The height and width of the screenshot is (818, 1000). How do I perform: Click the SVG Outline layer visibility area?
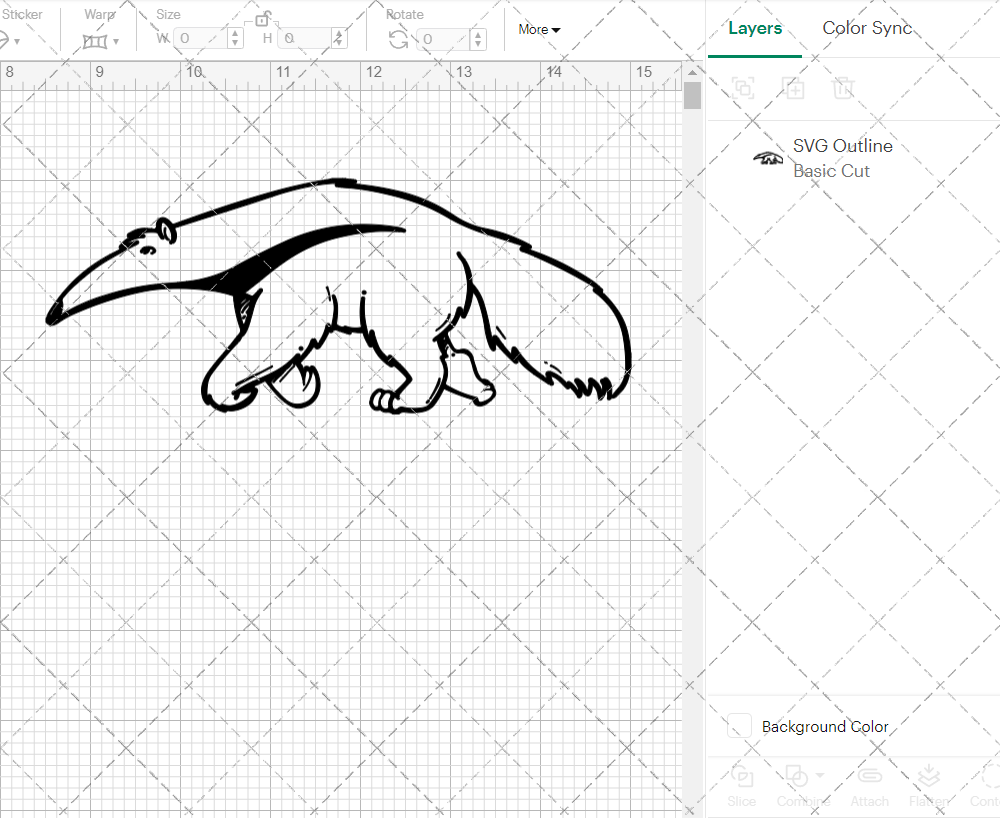pyautogui.click(x=768, y=158)
